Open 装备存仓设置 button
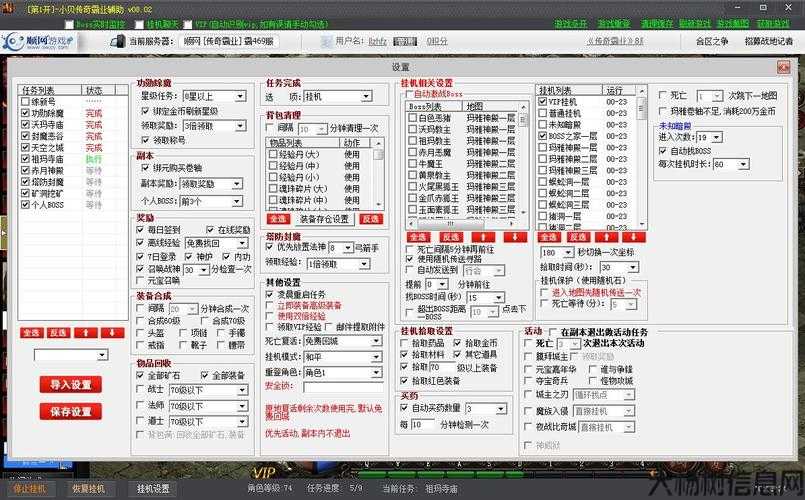805x500 pixels. point(324,219)
